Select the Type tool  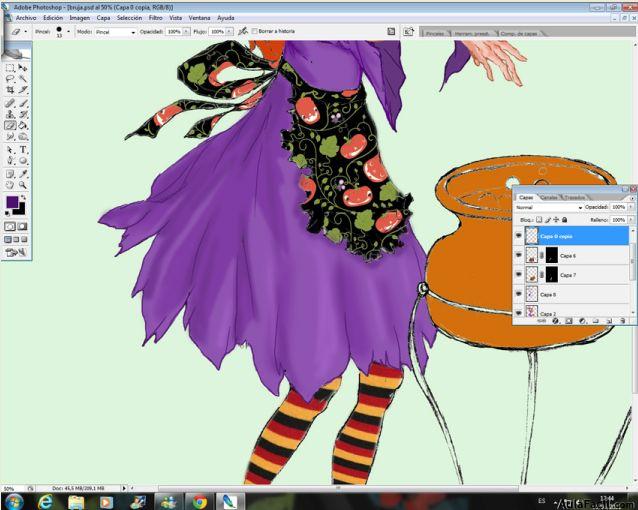tap(23, 150)
